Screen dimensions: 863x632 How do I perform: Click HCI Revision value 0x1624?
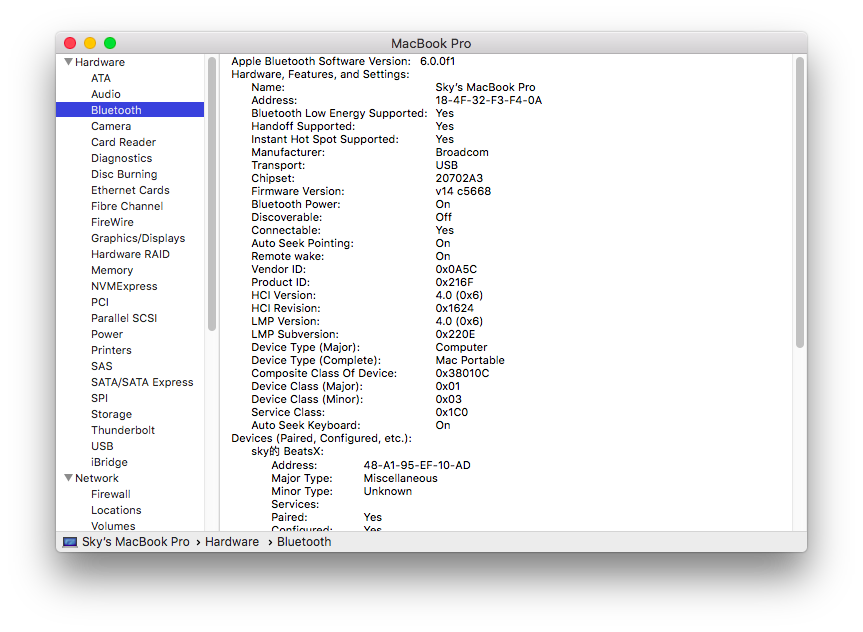click(454, 308)
